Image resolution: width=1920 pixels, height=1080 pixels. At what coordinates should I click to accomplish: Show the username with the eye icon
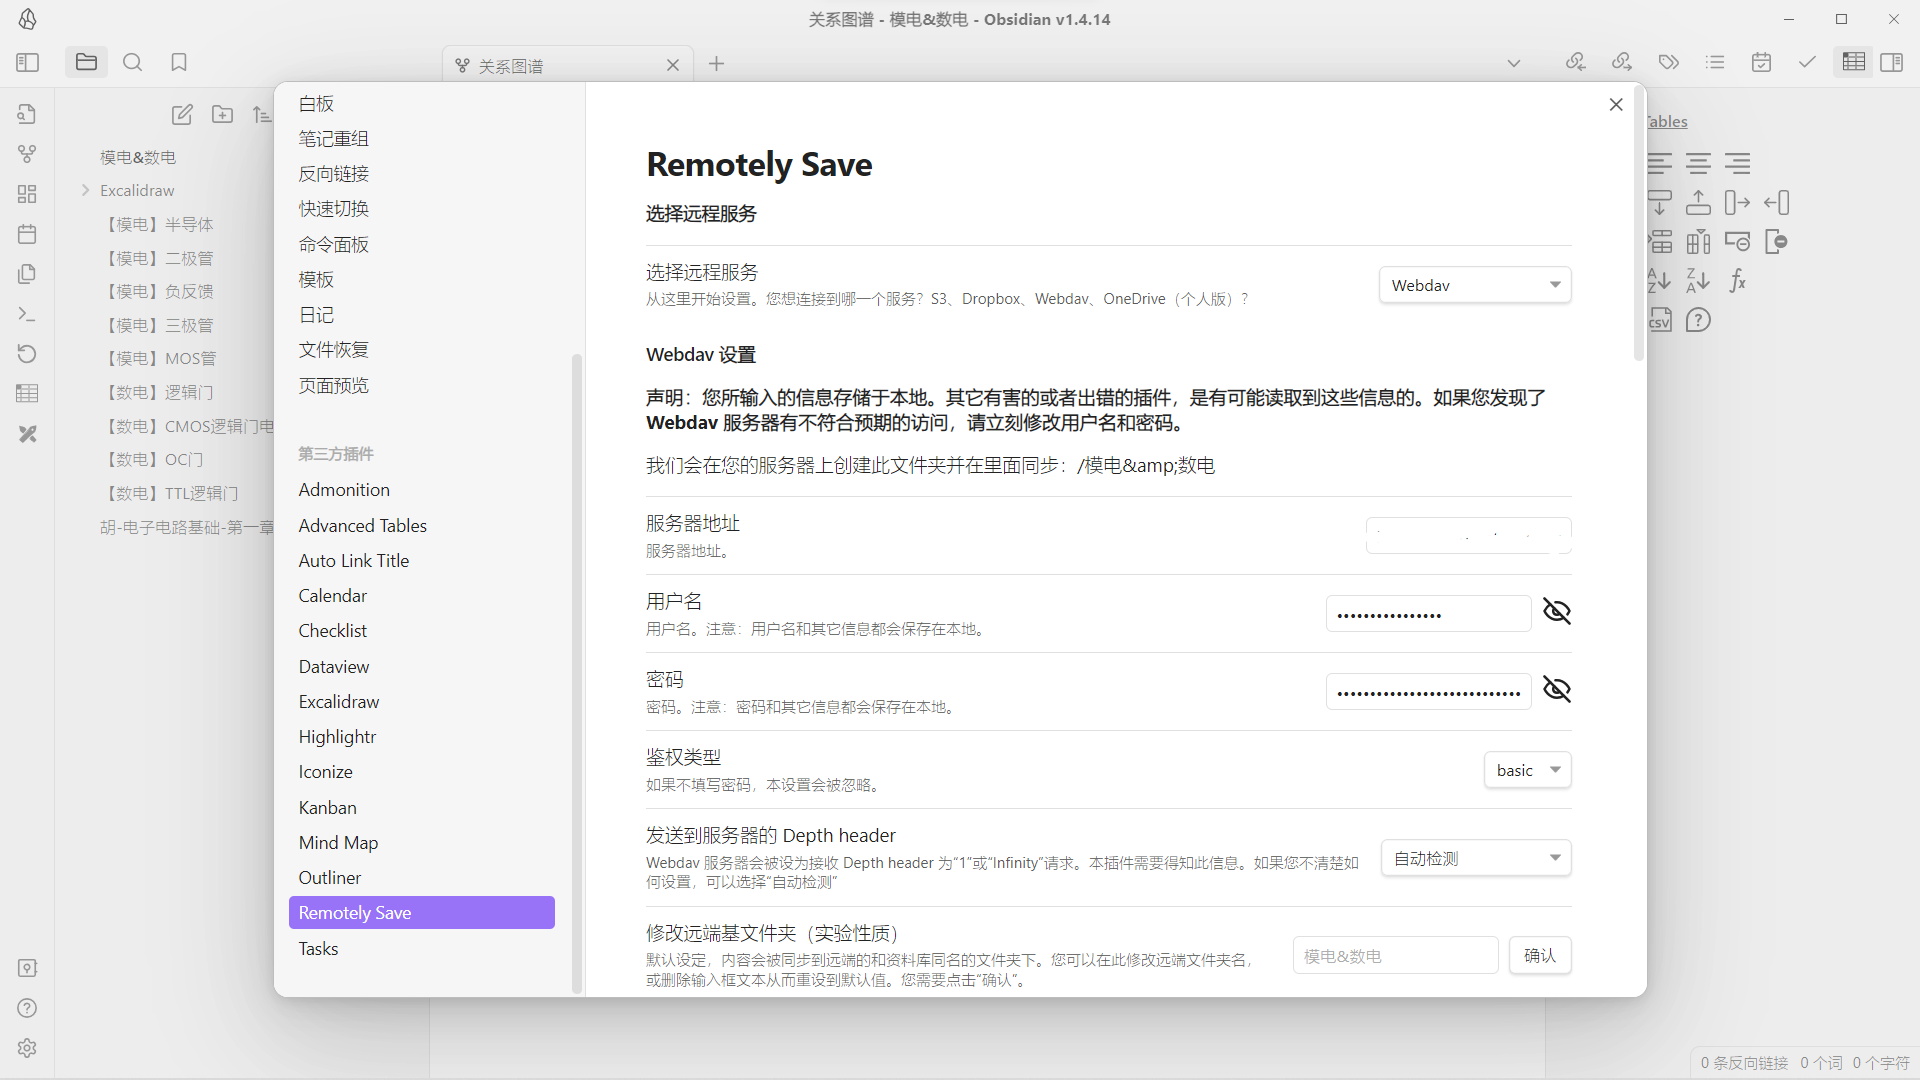click(x=1557, y=611)
